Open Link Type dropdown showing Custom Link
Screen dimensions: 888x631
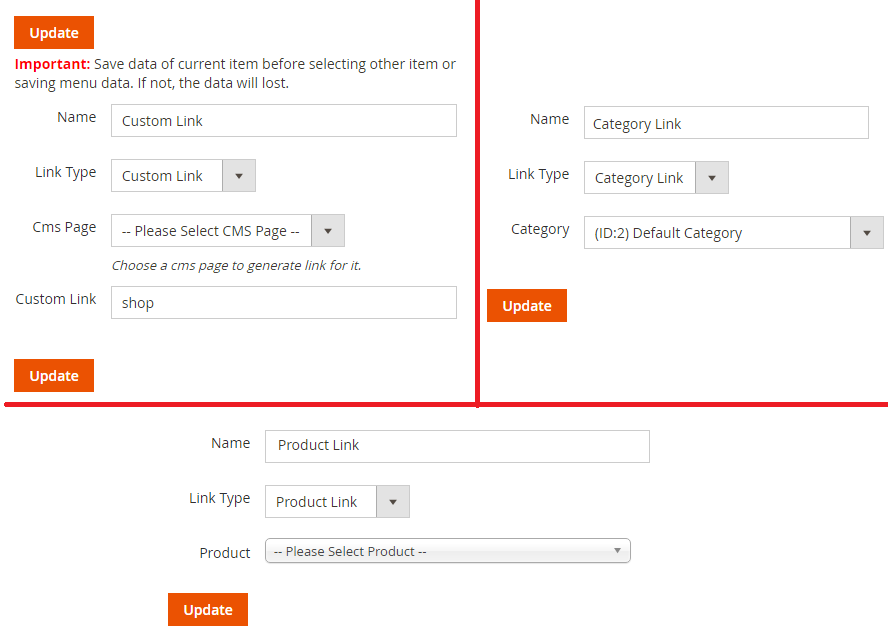(166, 176)
